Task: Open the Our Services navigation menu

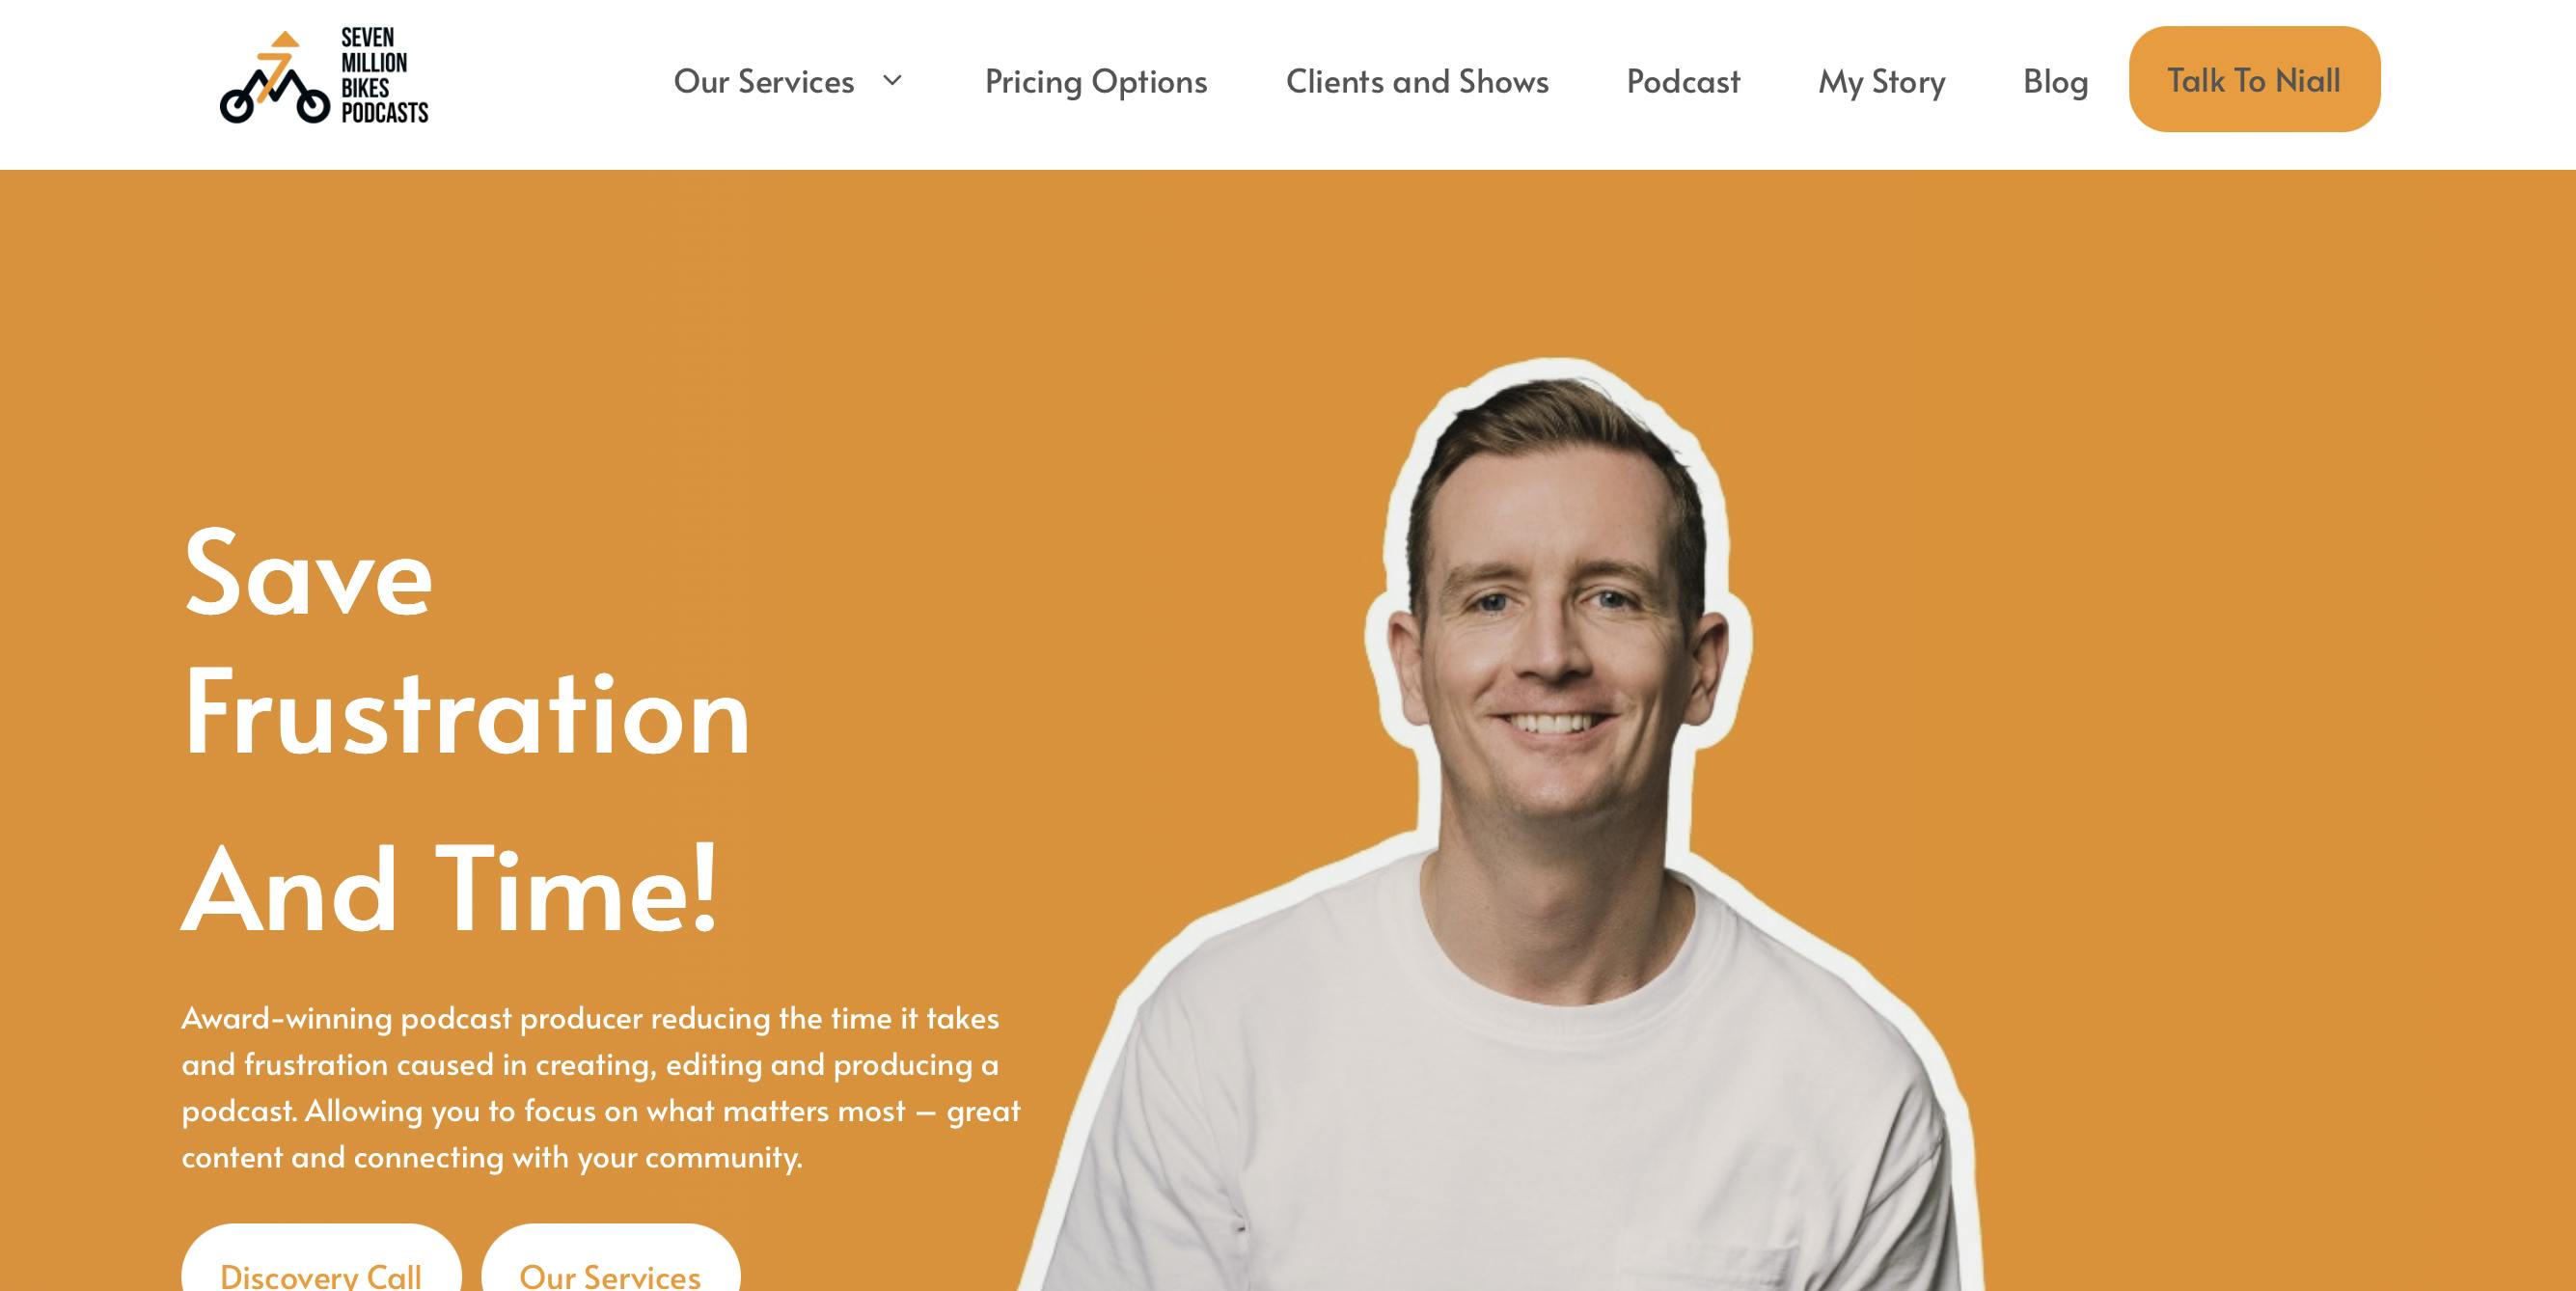Action: pos(764,81)
